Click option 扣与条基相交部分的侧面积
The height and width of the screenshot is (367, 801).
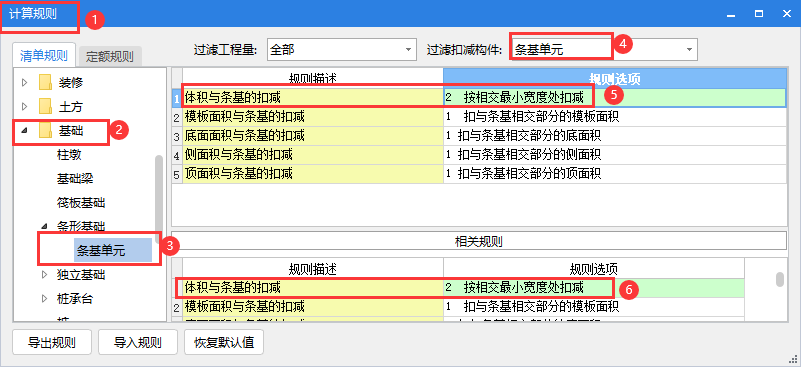[615, 154]
